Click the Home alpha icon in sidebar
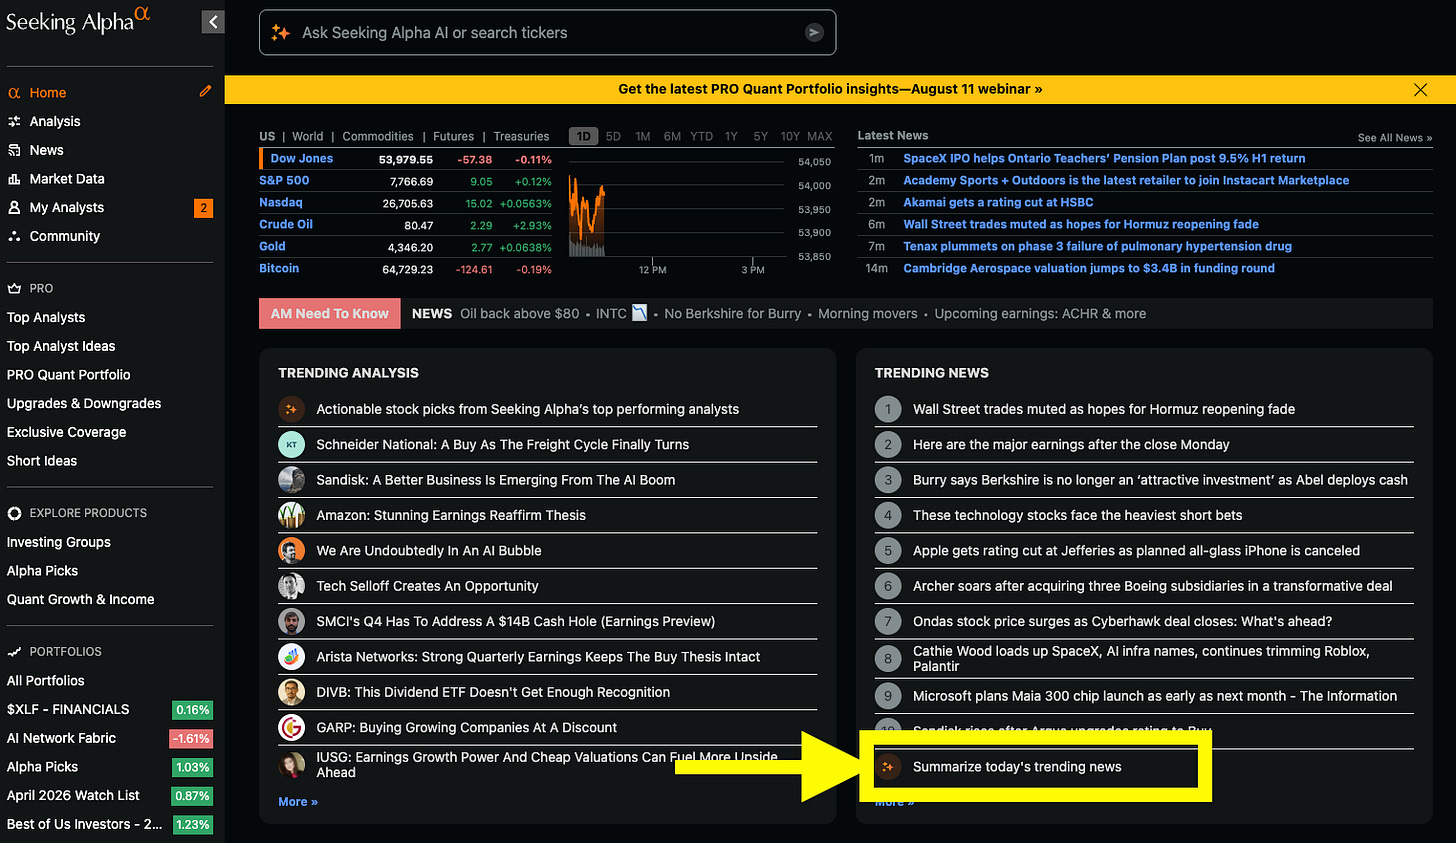 14,93
